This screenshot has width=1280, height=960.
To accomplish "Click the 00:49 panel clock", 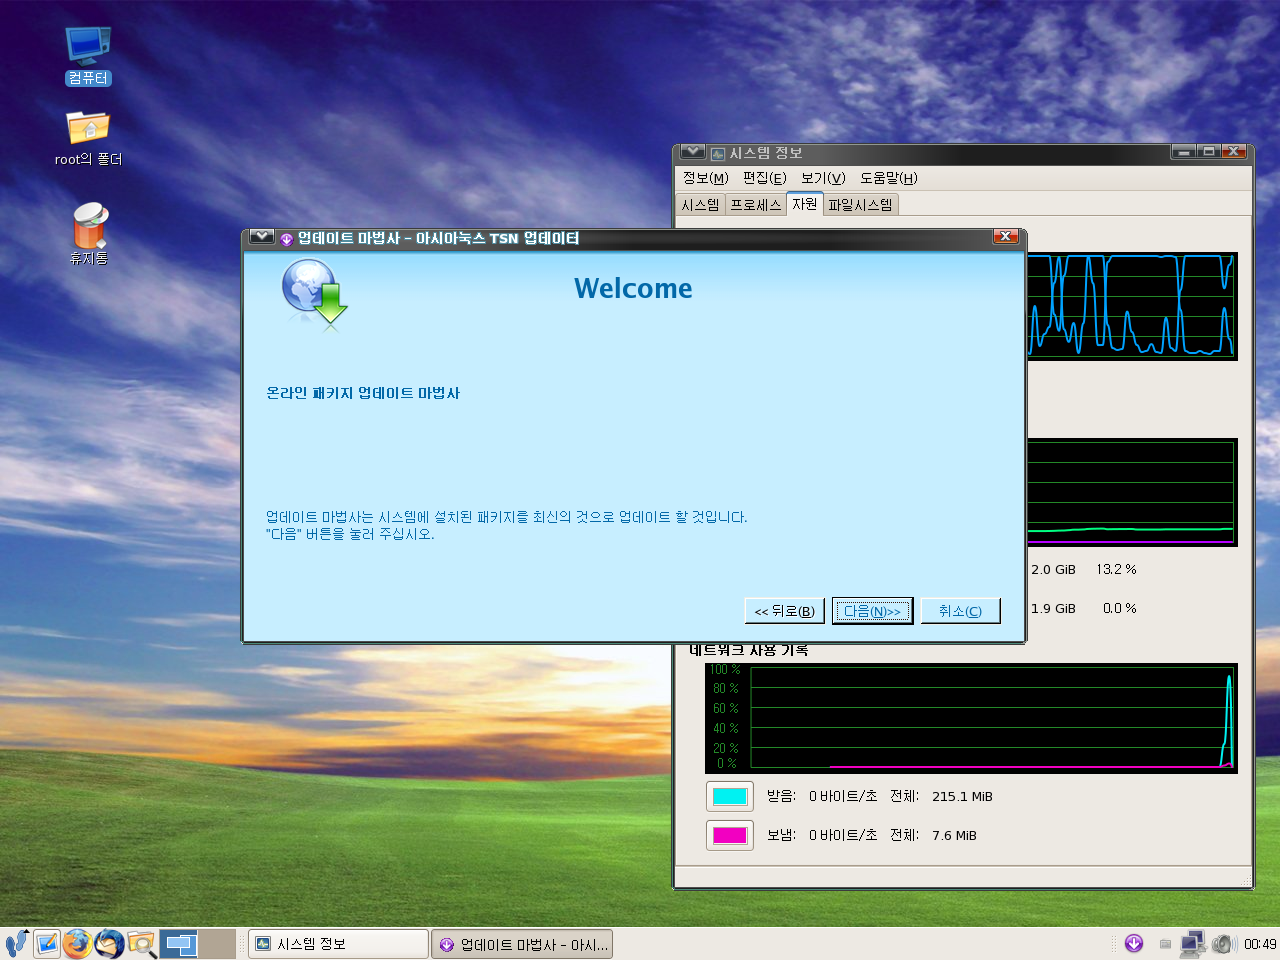I will (1260, 944).
